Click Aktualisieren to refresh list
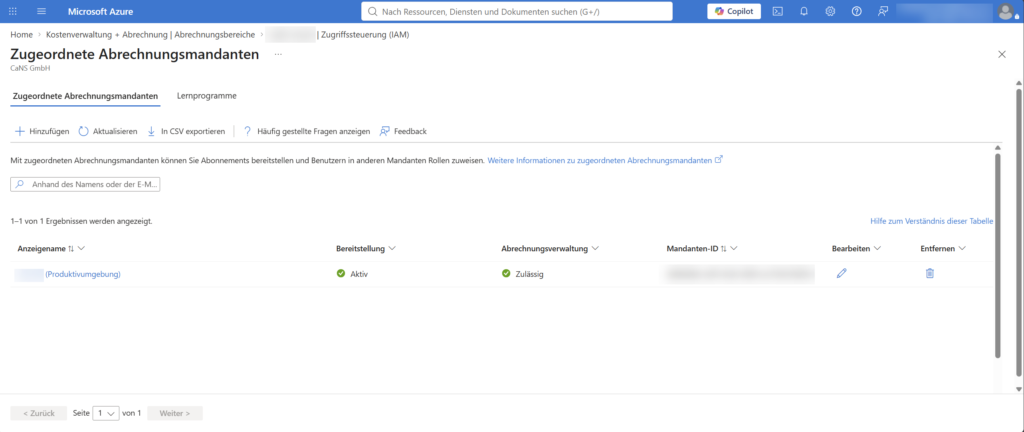This screenshot has height=432, width=1024. click(x=108, y=131)
